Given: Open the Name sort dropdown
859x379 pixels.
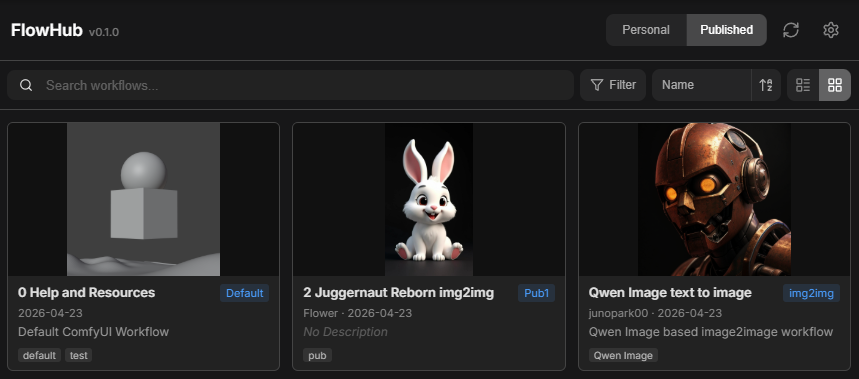Looking at the screenshot, I should [702, 85].
